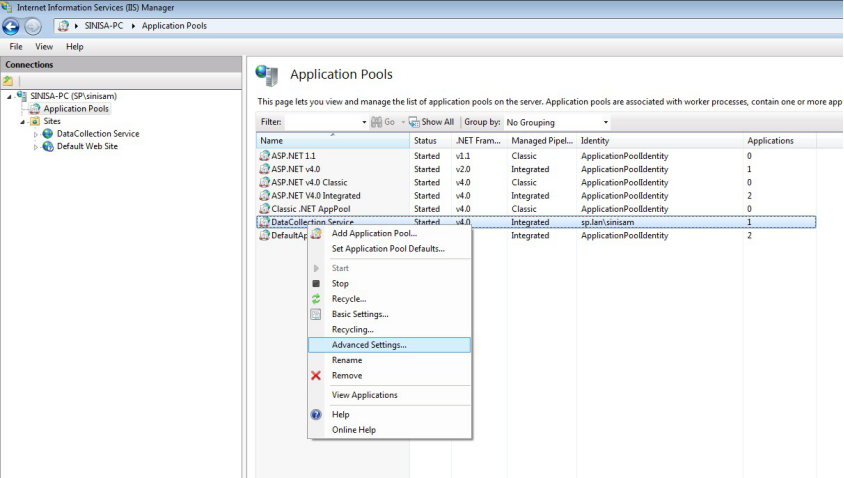This screenshot has height=478, width=844.
Task: Click the Add Application Pool menu icon
Action: coord(316,233)
